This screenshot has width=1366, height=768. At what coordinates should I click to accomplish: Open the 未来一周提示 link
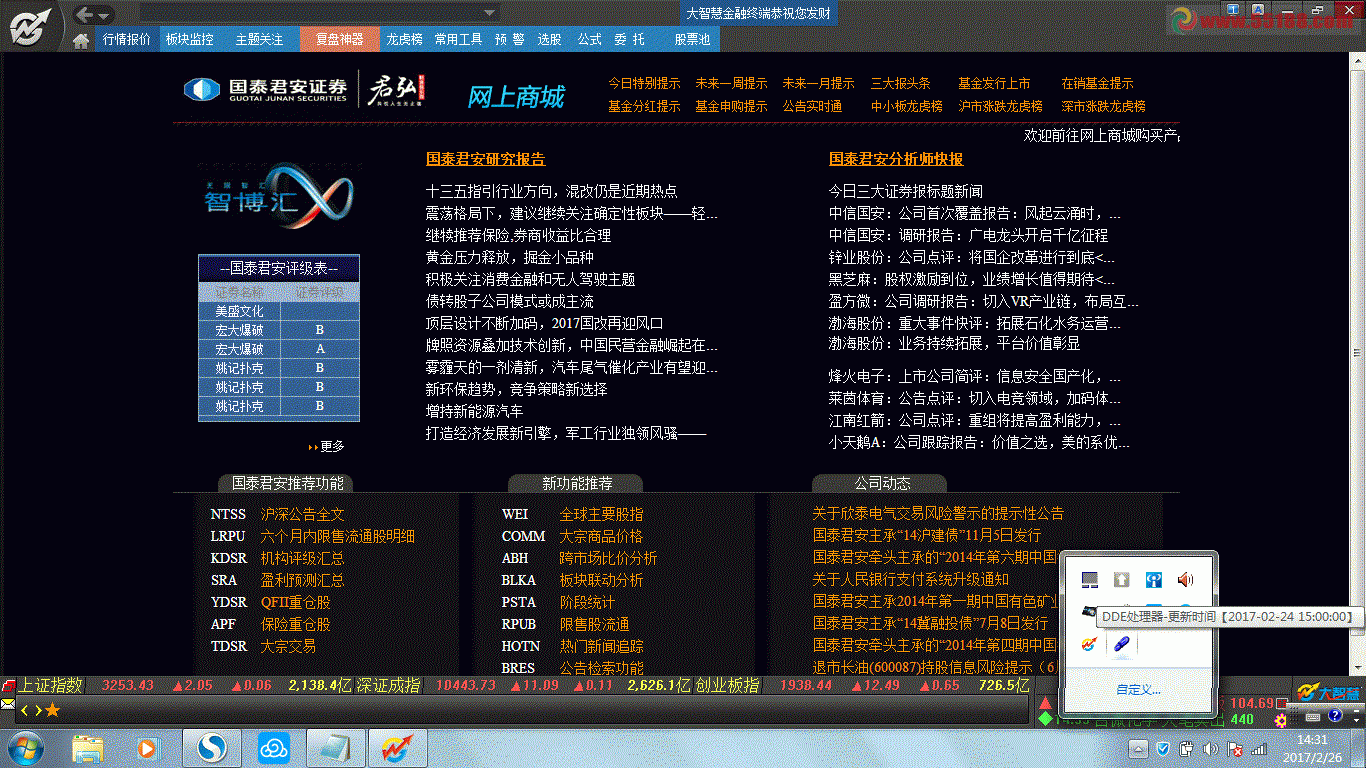coord(731,83)
